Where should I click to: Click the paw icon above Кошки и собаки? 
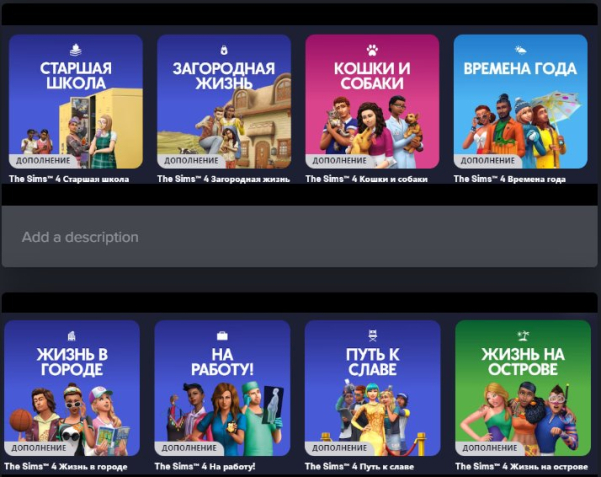pos(372,48)
